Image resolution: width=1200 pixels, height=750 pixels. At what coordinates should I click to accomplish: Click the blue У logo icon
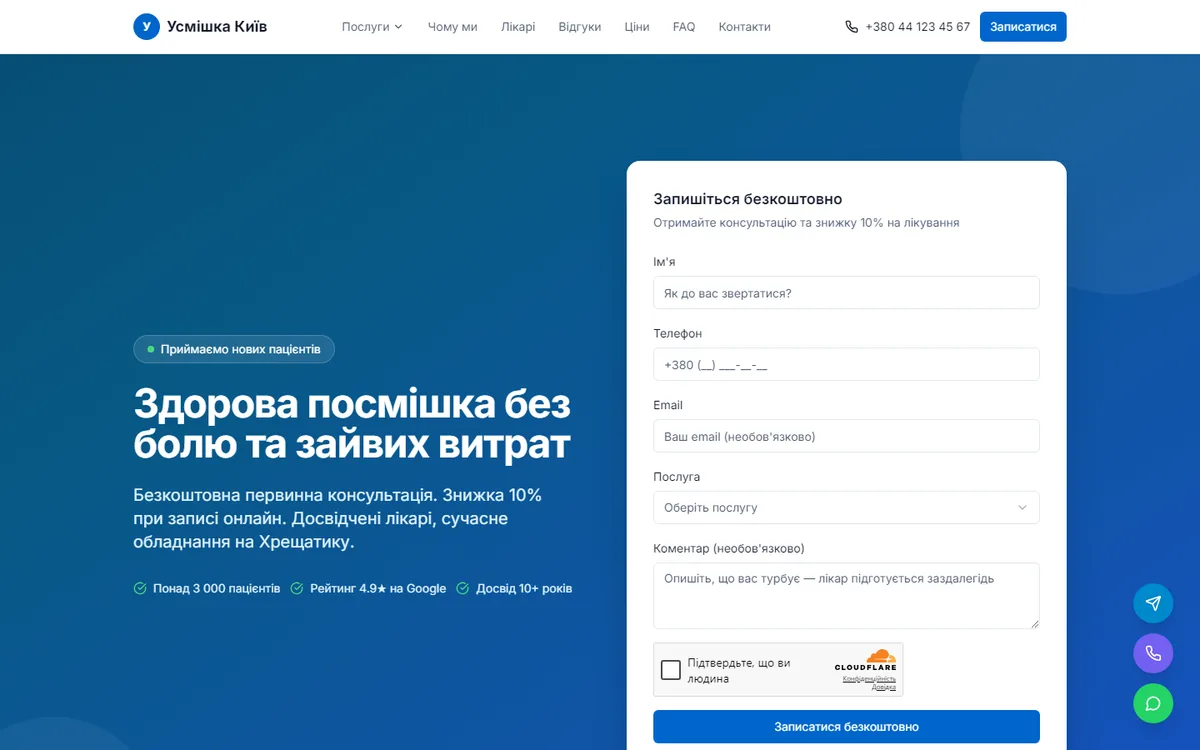click(x=146, y=27)
